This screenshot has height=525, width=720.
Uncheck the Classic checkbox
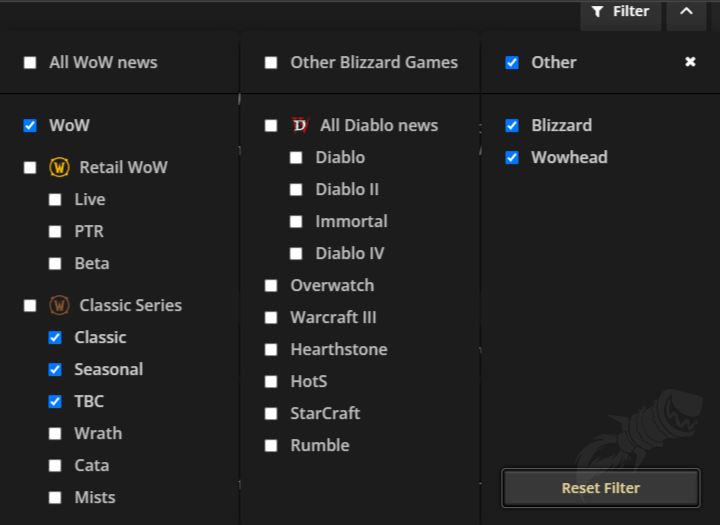pyautogui.click(x=55, y=338)
